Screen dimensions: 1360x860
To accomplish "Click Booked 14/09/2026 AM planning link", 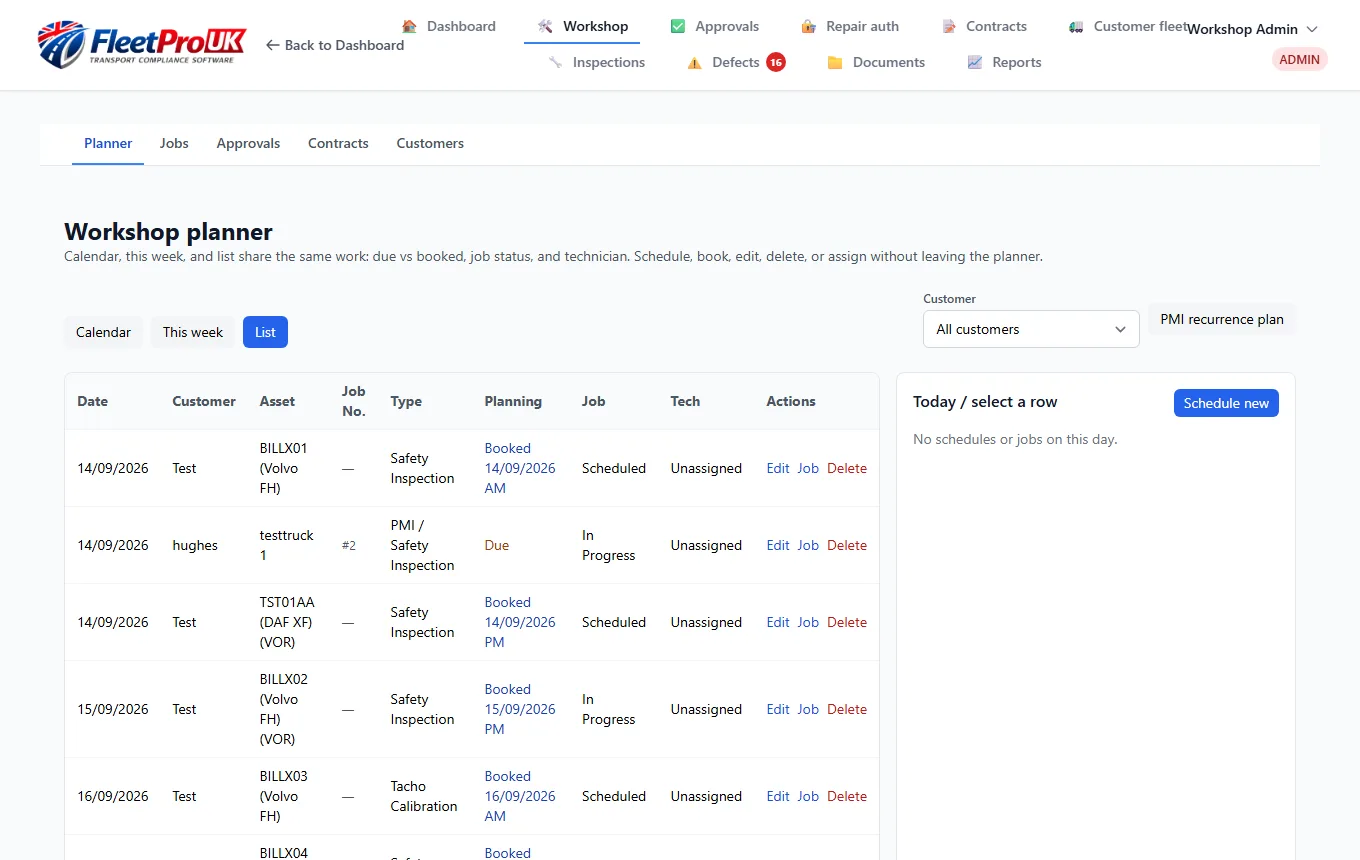I will tap(520, 468).
